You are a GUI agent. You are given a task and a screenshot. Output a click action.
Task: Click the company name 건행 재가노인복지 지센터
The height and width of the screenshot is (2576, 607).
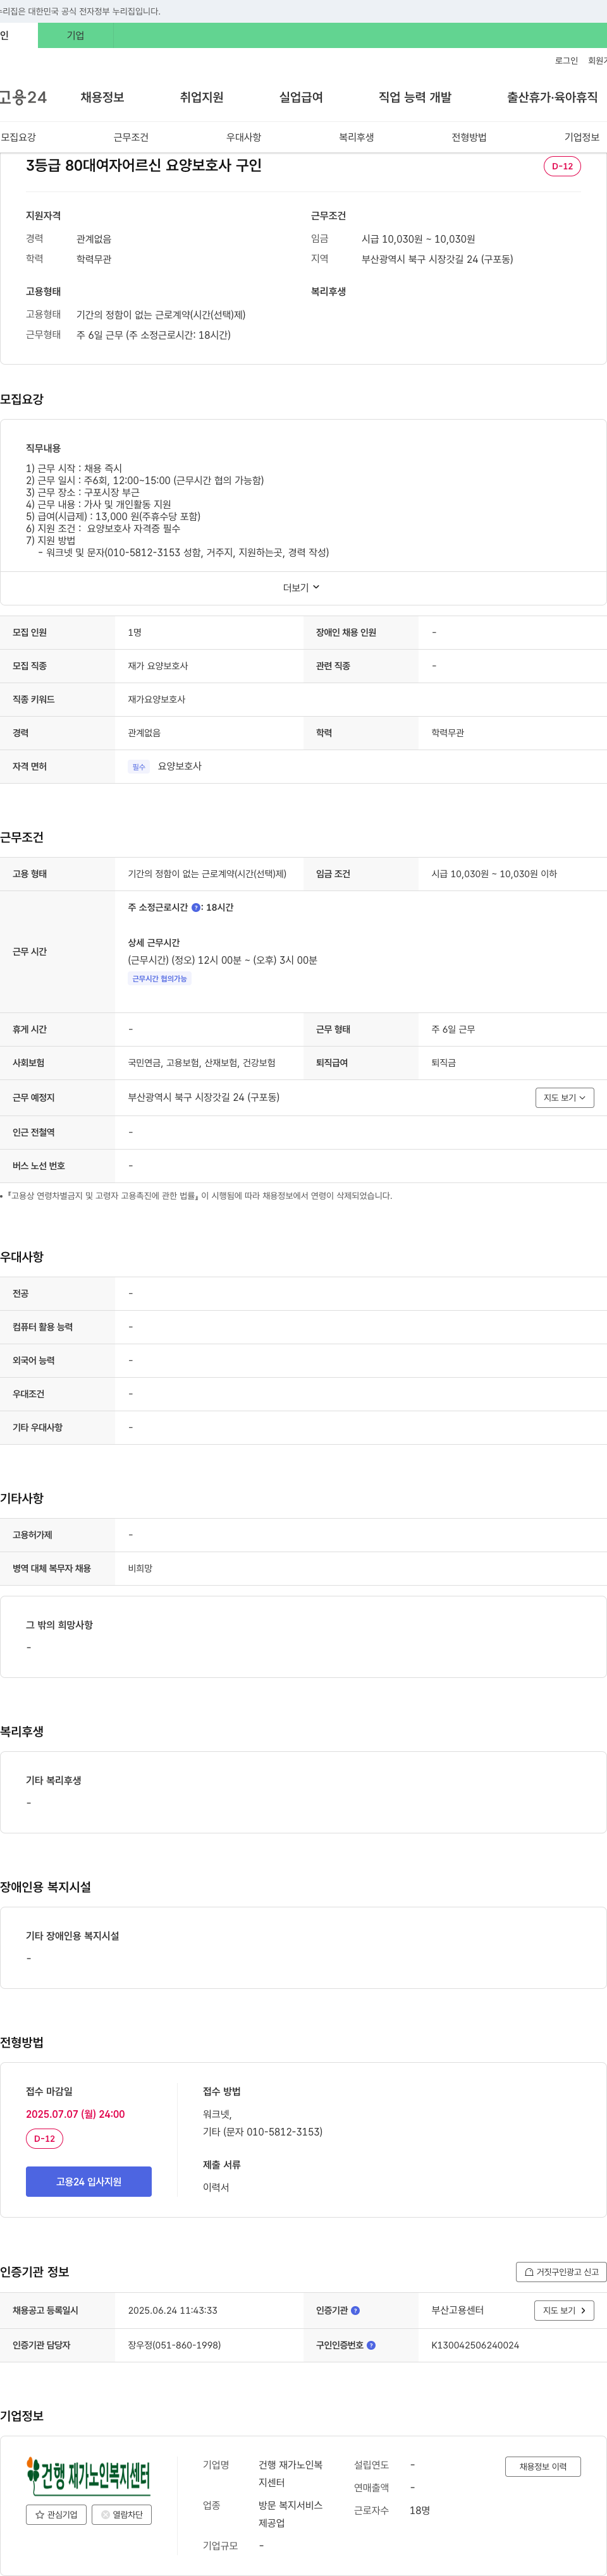[x=291, y=2474]
